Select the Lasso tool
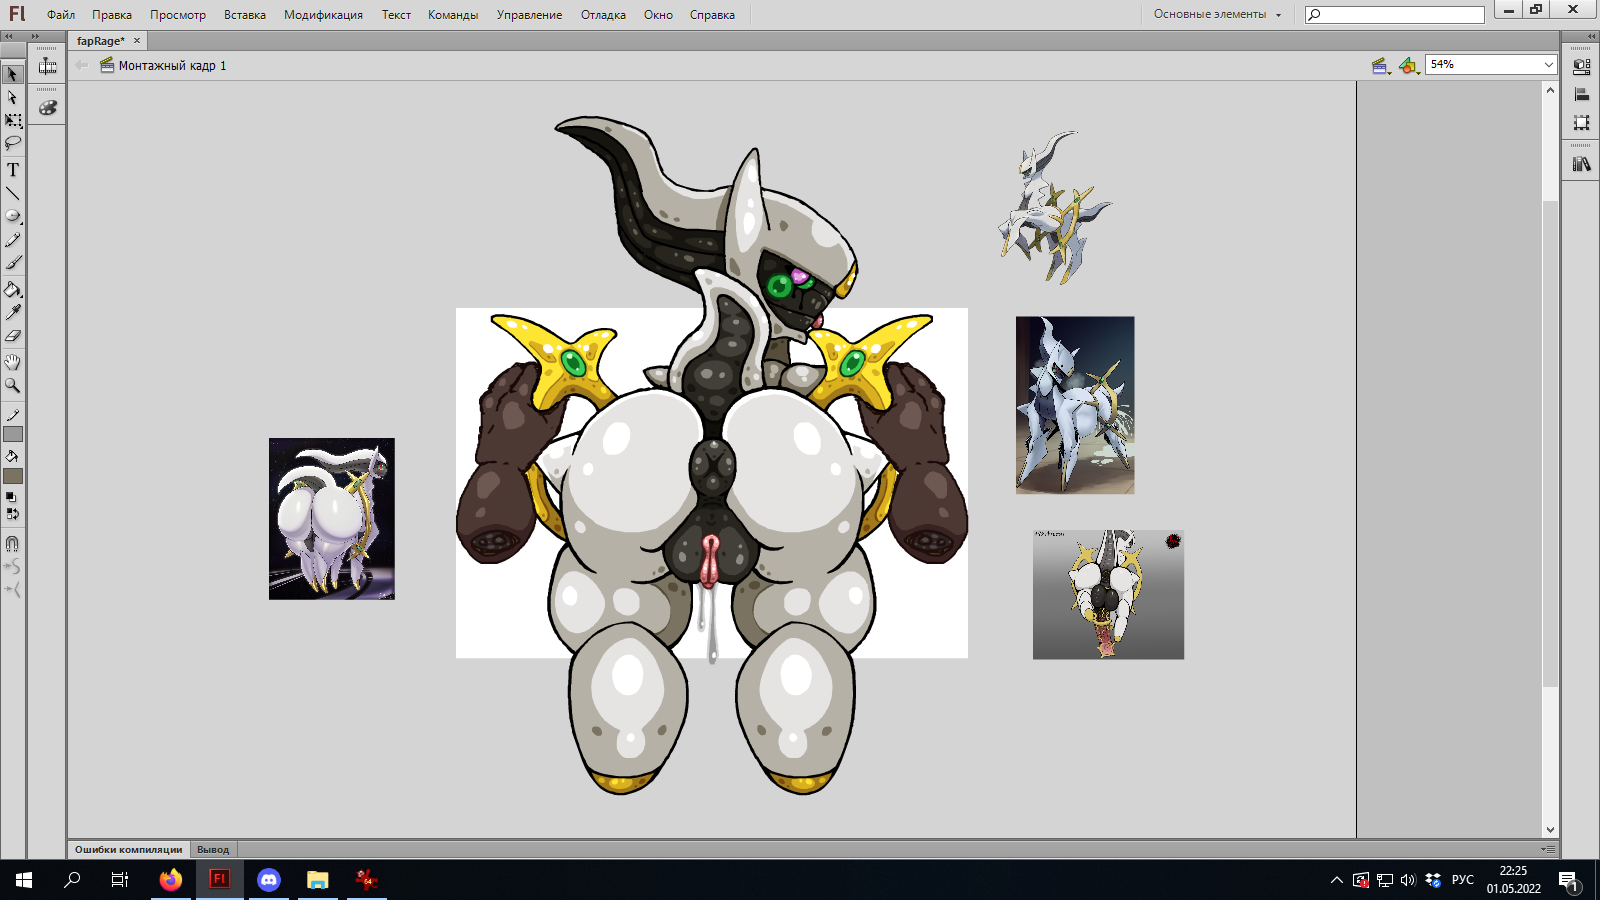 pos(13,144)
